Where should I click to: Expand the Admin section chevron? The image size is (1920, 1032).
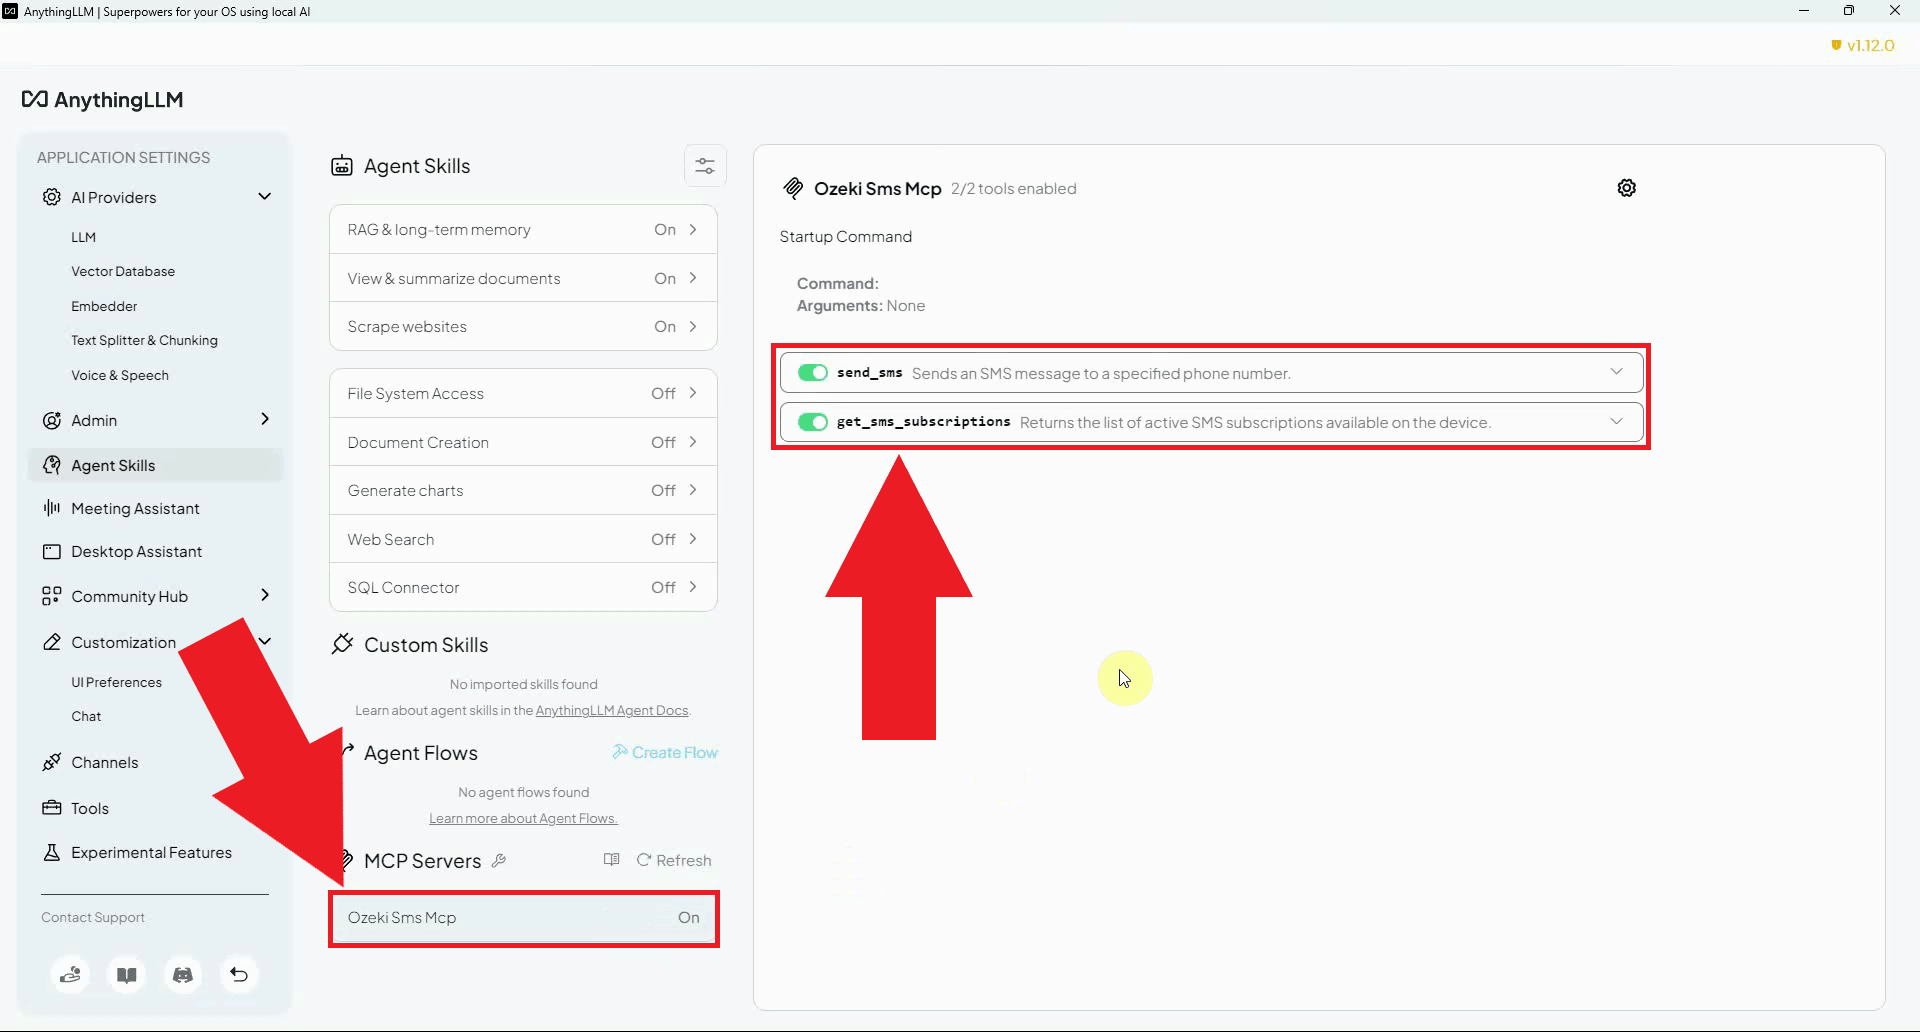click(265, 419)
